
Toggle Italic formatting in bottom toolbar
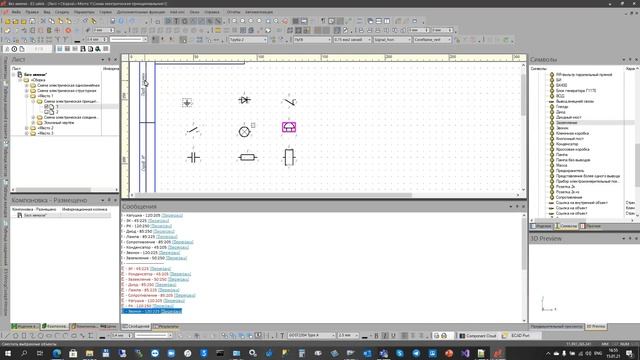coord(385,336)
